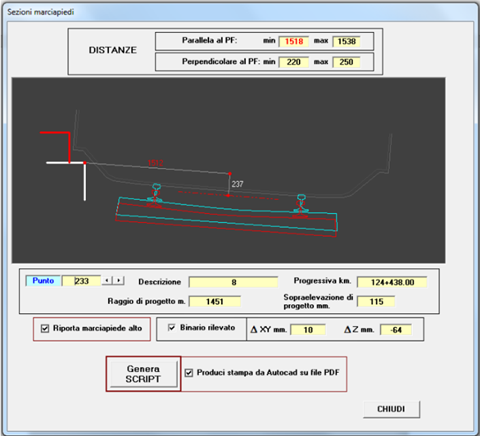Click the Punto number field showing 233

[x=81, y=281]
